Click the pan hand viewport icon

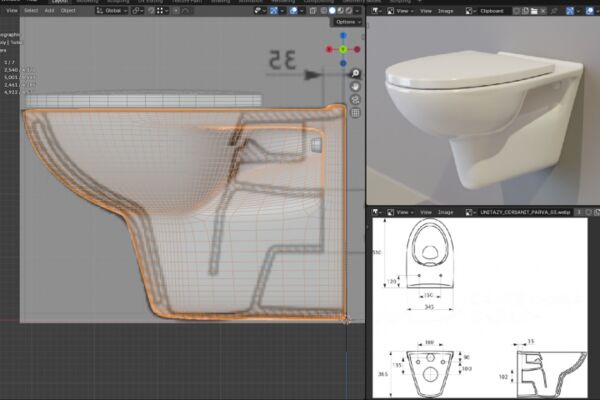click(355, 87)
